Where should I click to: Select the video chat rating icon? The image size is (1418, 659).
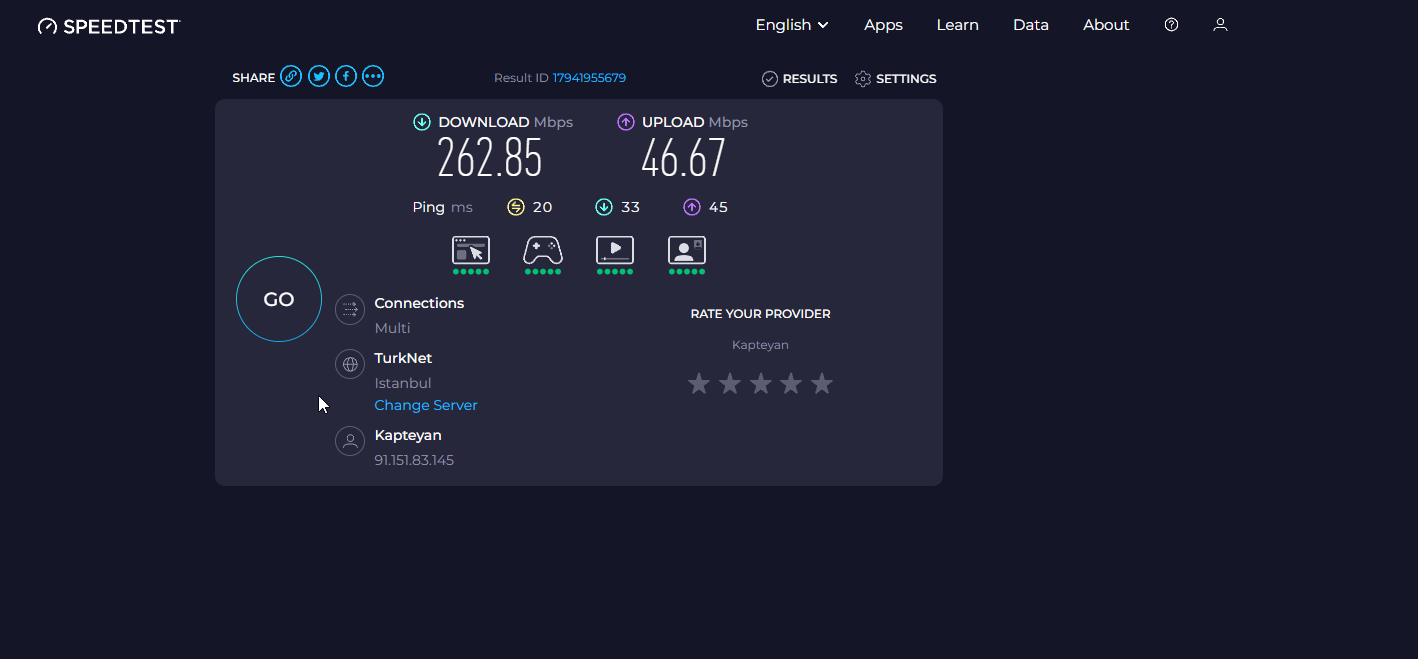tap(687, 250)
